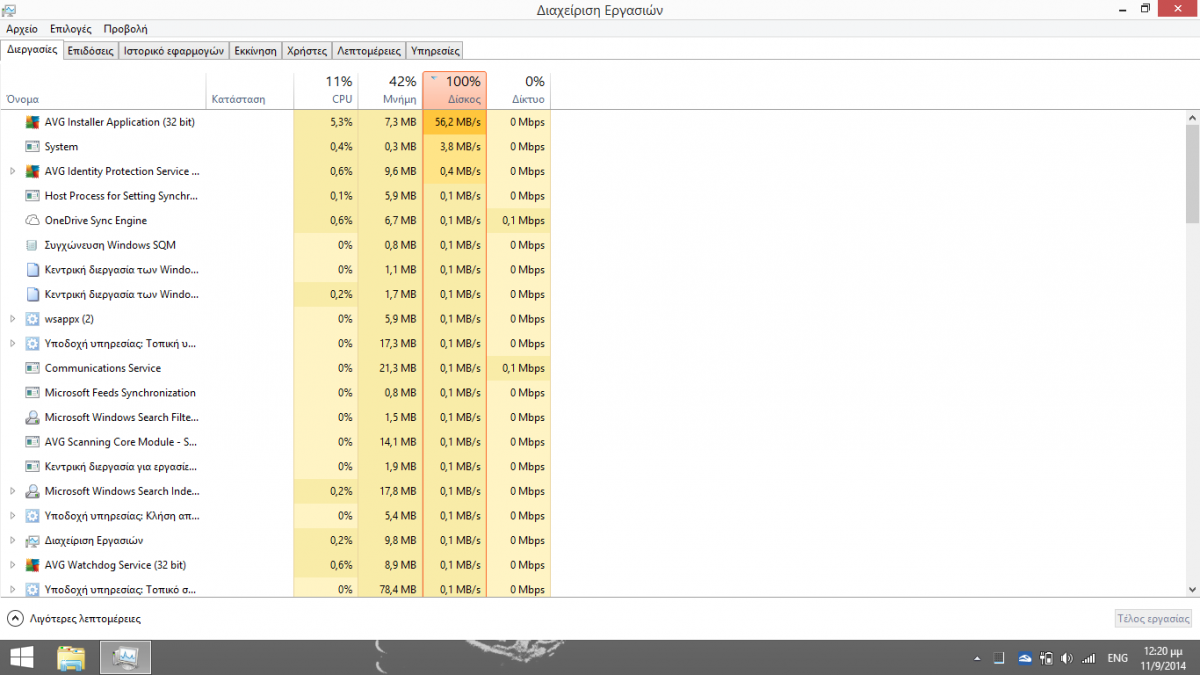The height and width of the screenshot is (675, 1200).
Task: Click the Διαχείριση Εργασιών process icon
Action: 32,540
